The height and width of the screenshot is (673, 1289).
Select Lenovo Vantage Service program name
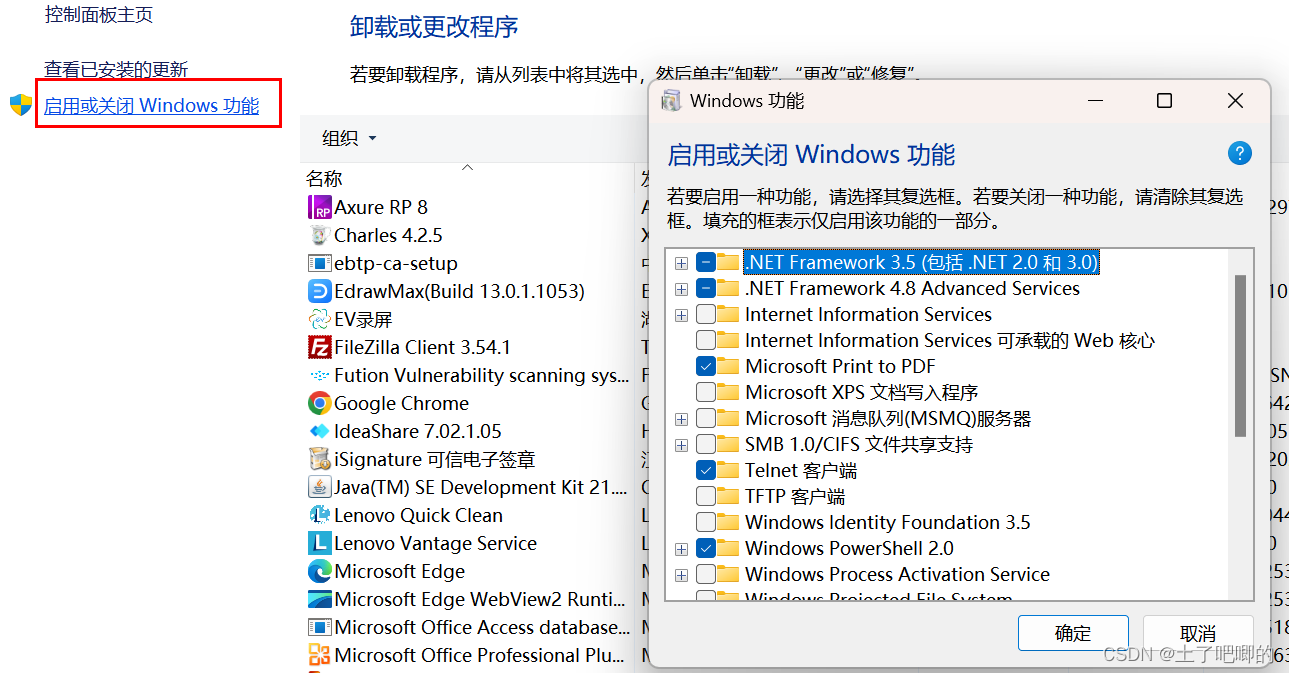pos(435,543)
